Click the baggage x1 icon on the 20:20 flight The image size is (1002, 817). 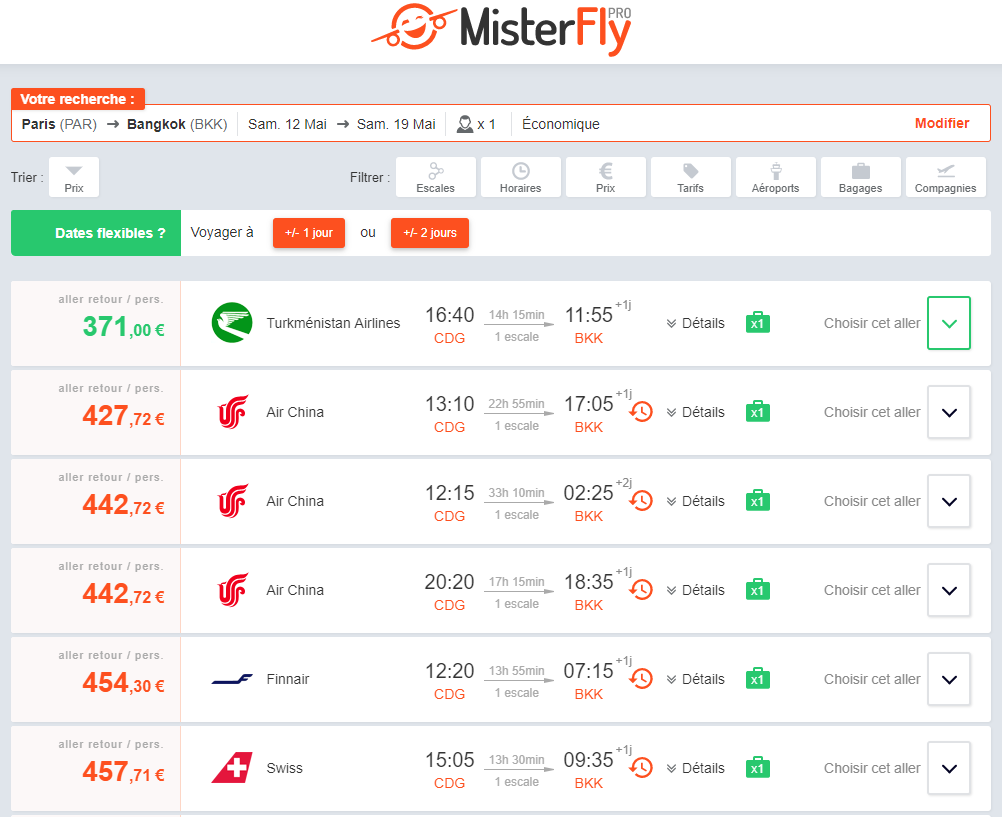758,589
